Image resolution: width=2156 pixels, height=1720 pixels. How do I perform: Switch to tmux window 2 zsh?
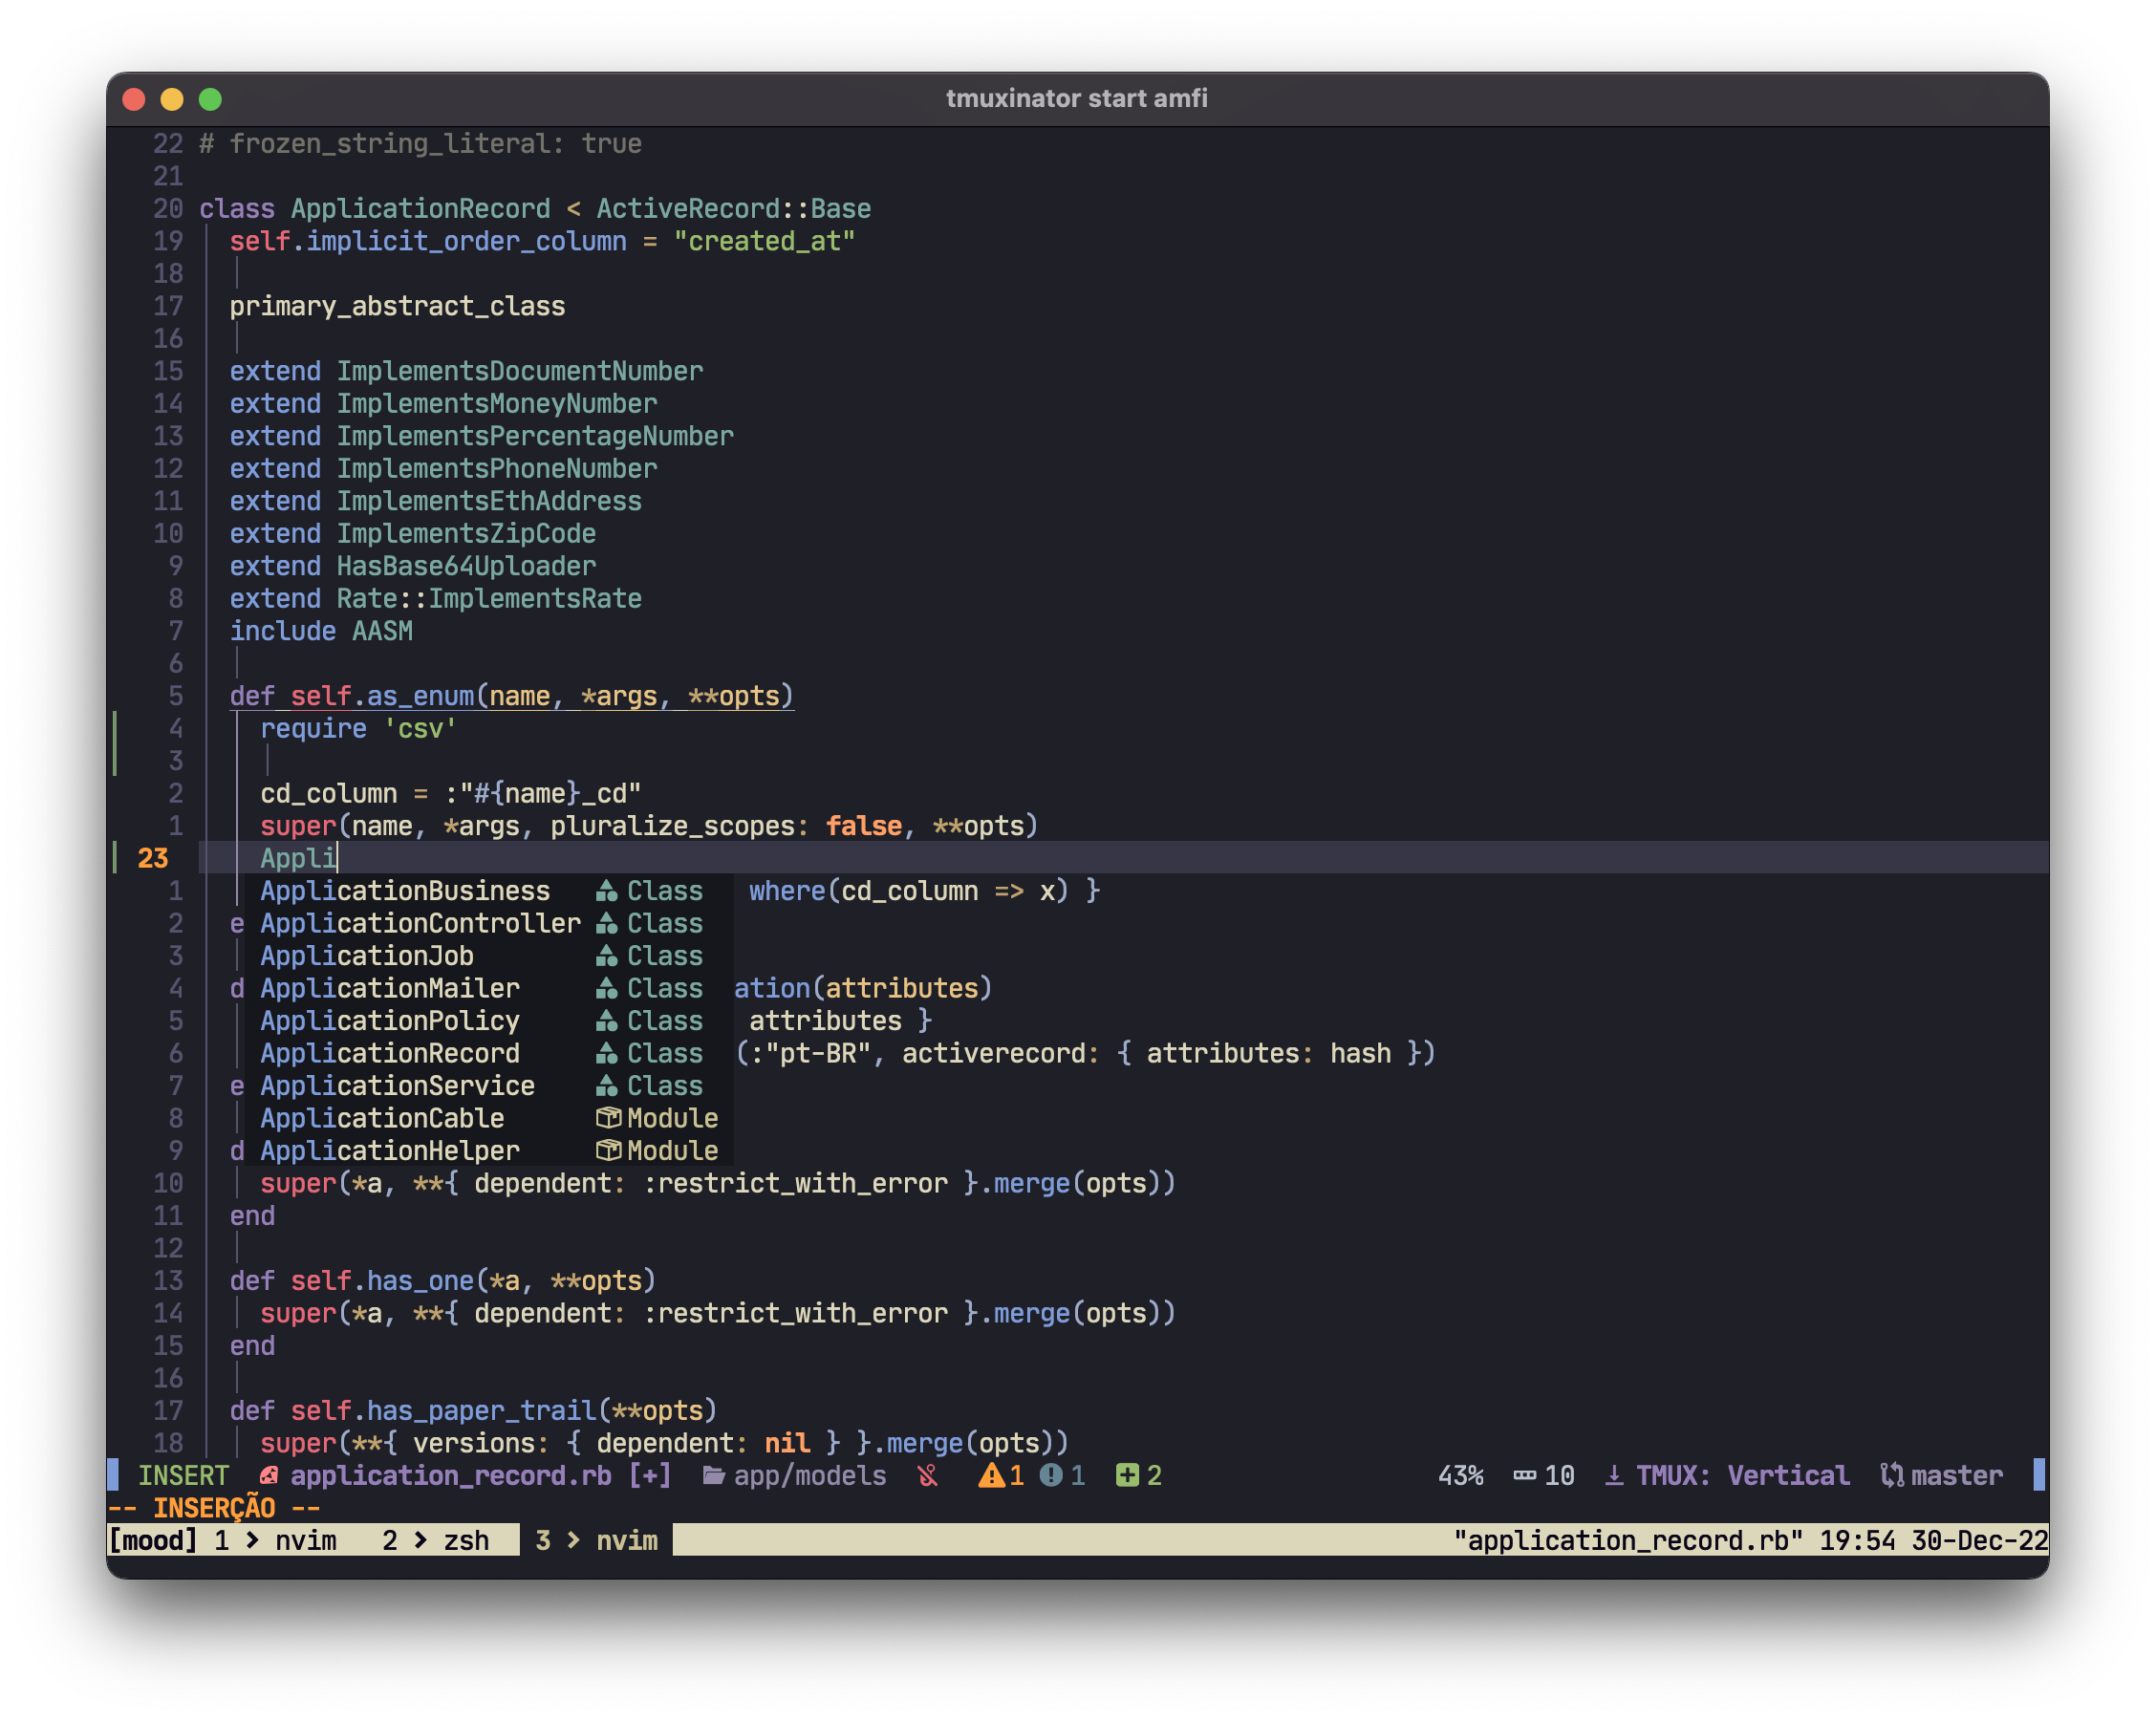436,1541
